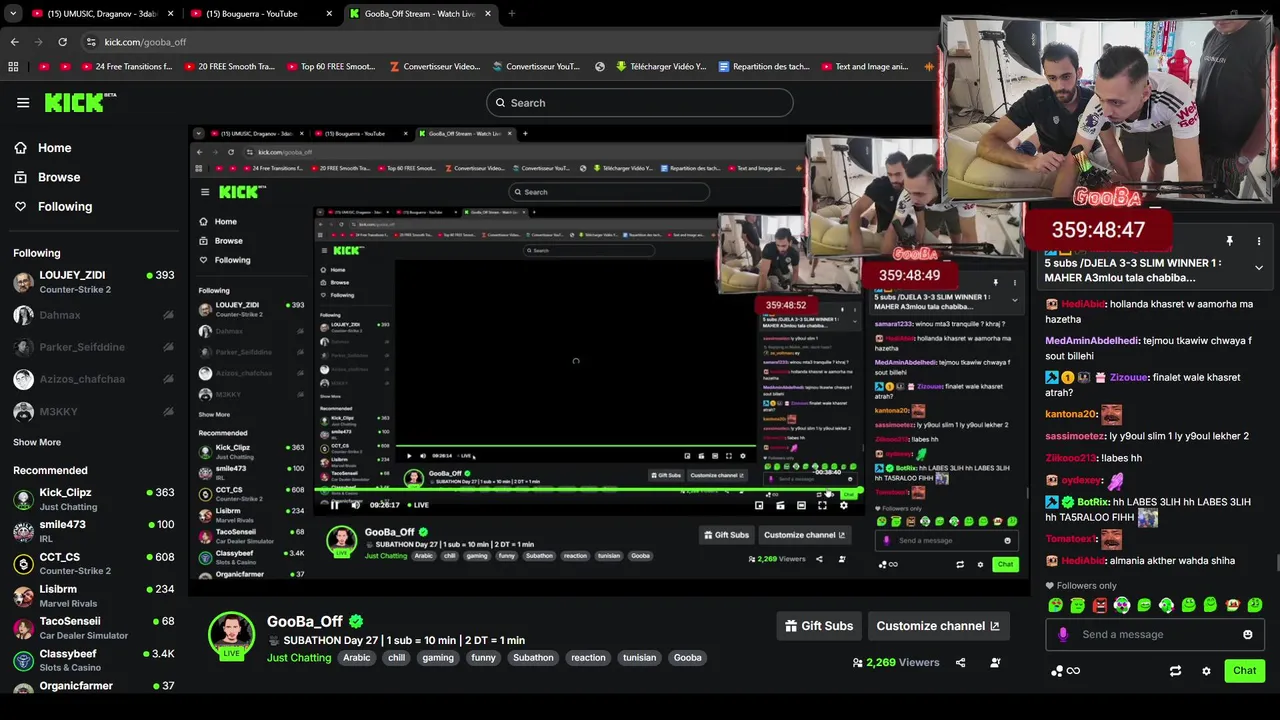Click the KICK logo

[x=80, y=102]
